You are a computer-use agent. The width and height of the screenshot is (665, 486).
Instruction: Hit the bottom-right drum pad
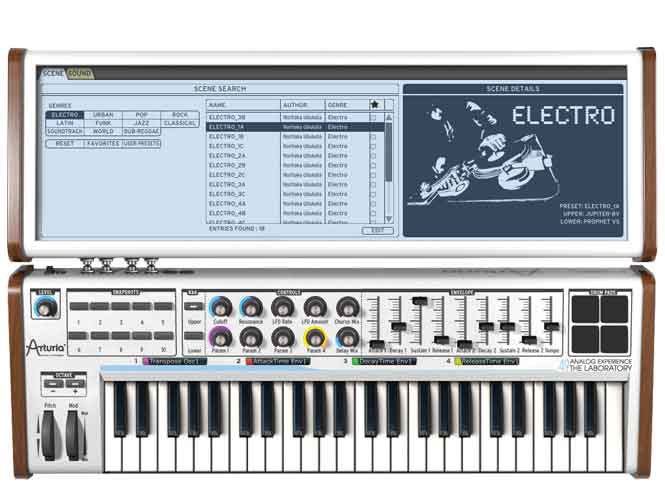(614, 339)
